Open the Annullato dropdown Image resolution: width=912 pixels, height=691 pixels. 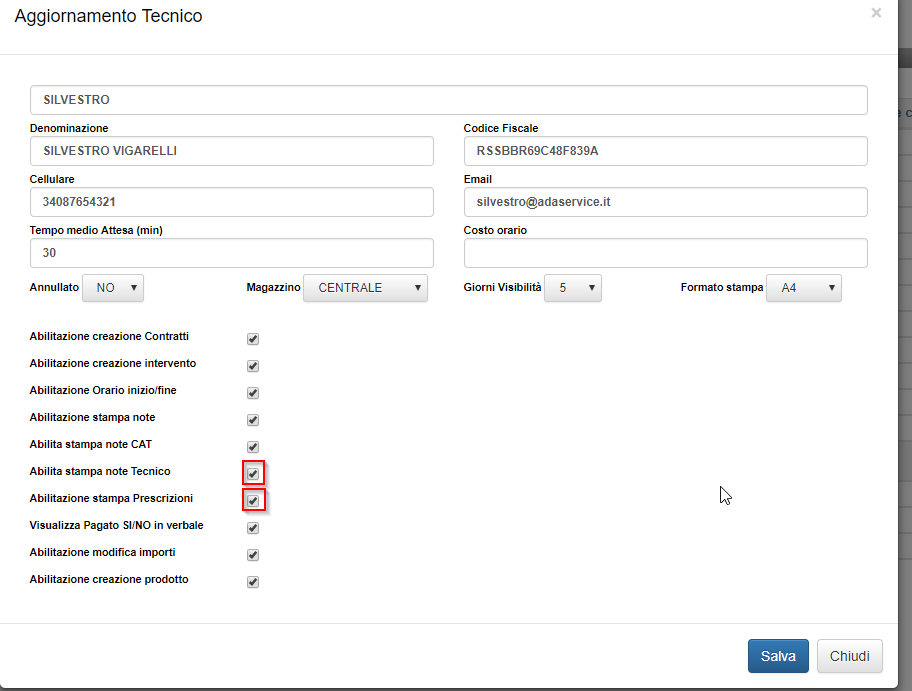[113, 288]
